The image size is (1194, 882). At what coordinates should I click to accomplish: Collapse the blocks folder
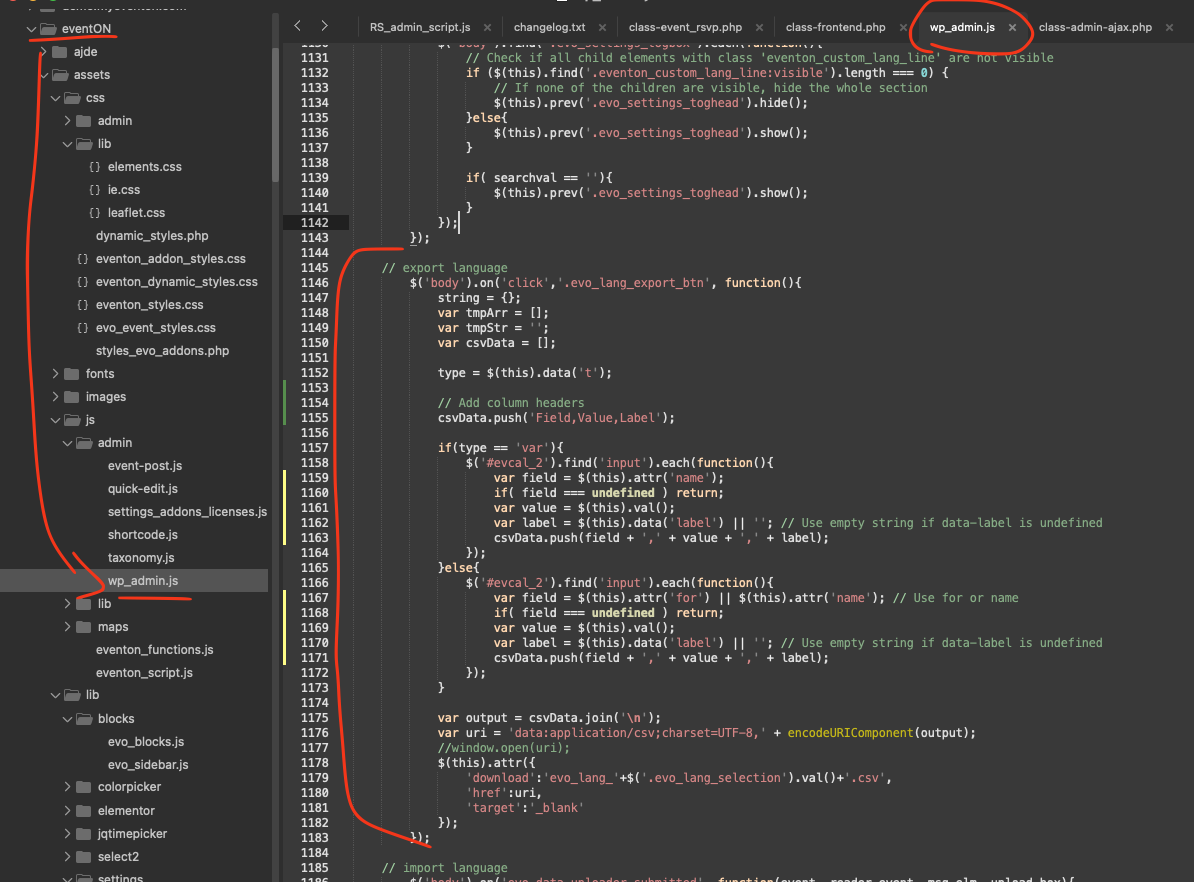click(x=67, y=719)
